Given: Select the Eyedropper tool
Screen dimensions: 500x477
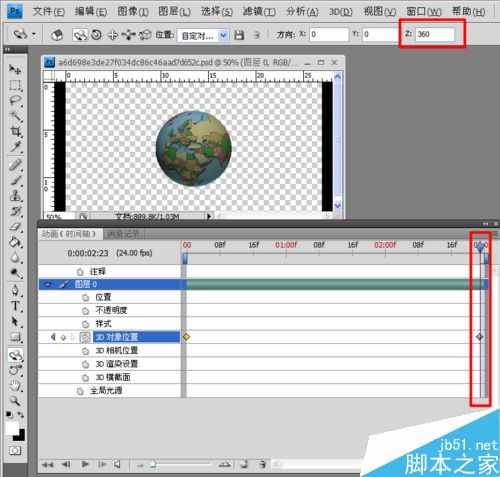Looking at the screenshot, I should tap(15, 147).
